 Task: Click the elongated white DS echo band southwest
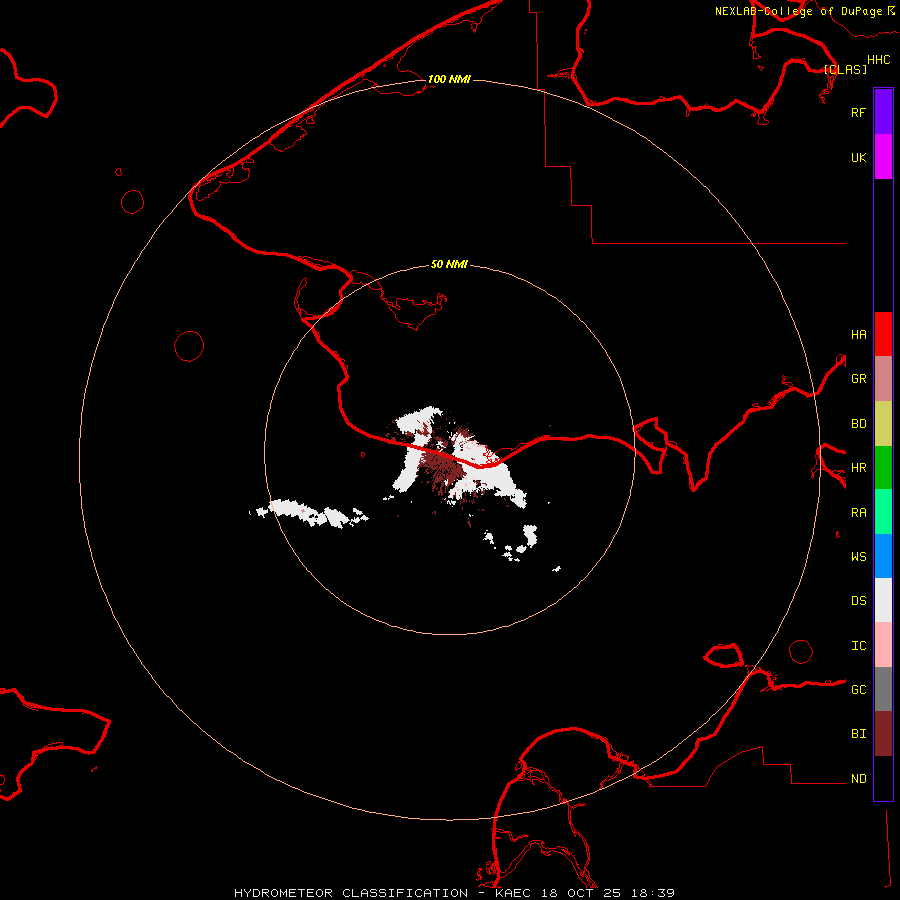click(x=310, y=513)
